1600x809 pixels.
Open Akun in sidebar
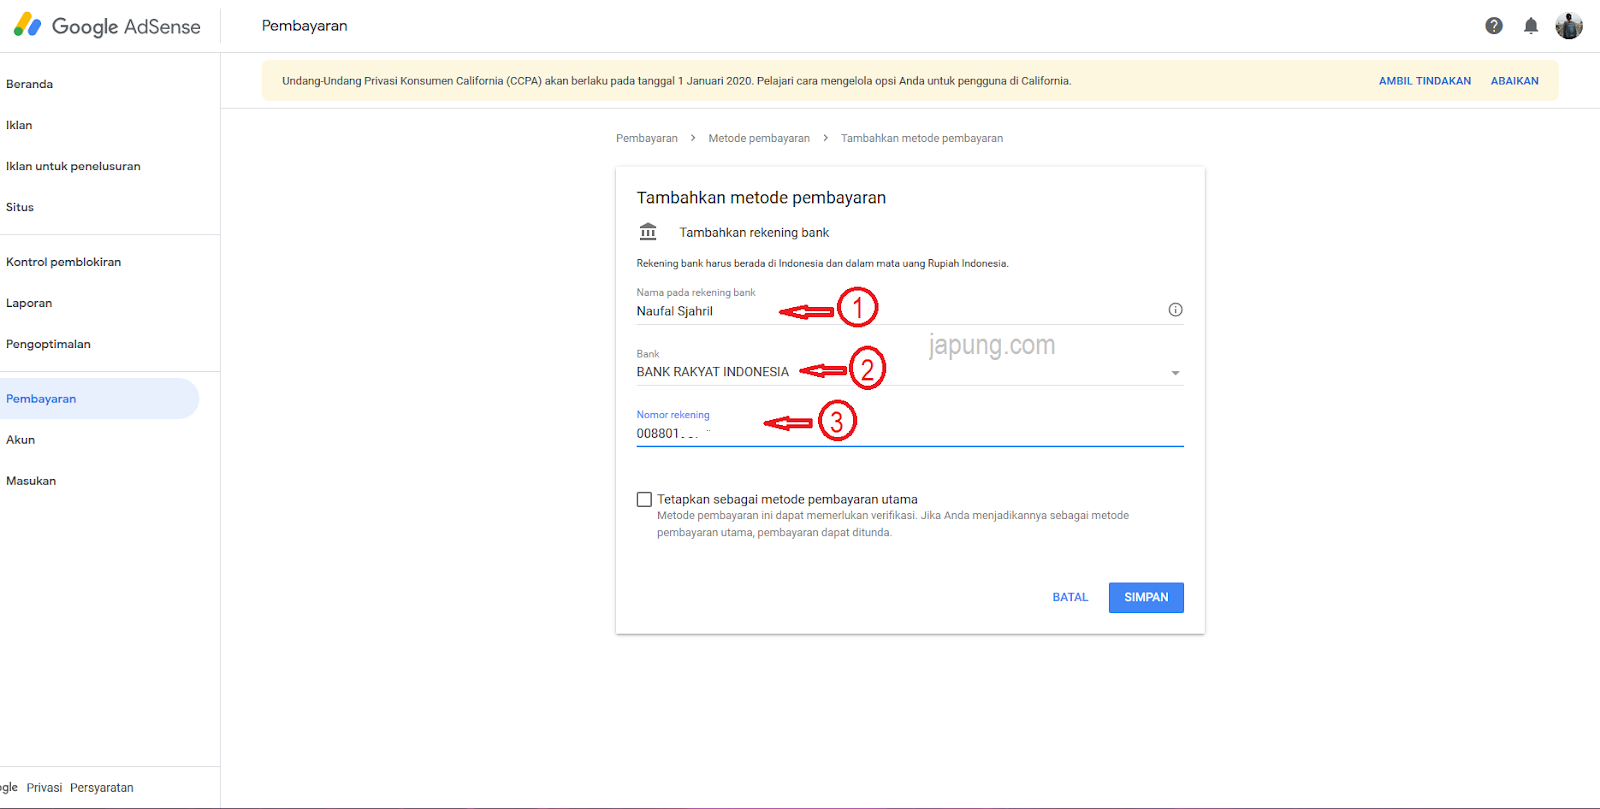(20, 440)
